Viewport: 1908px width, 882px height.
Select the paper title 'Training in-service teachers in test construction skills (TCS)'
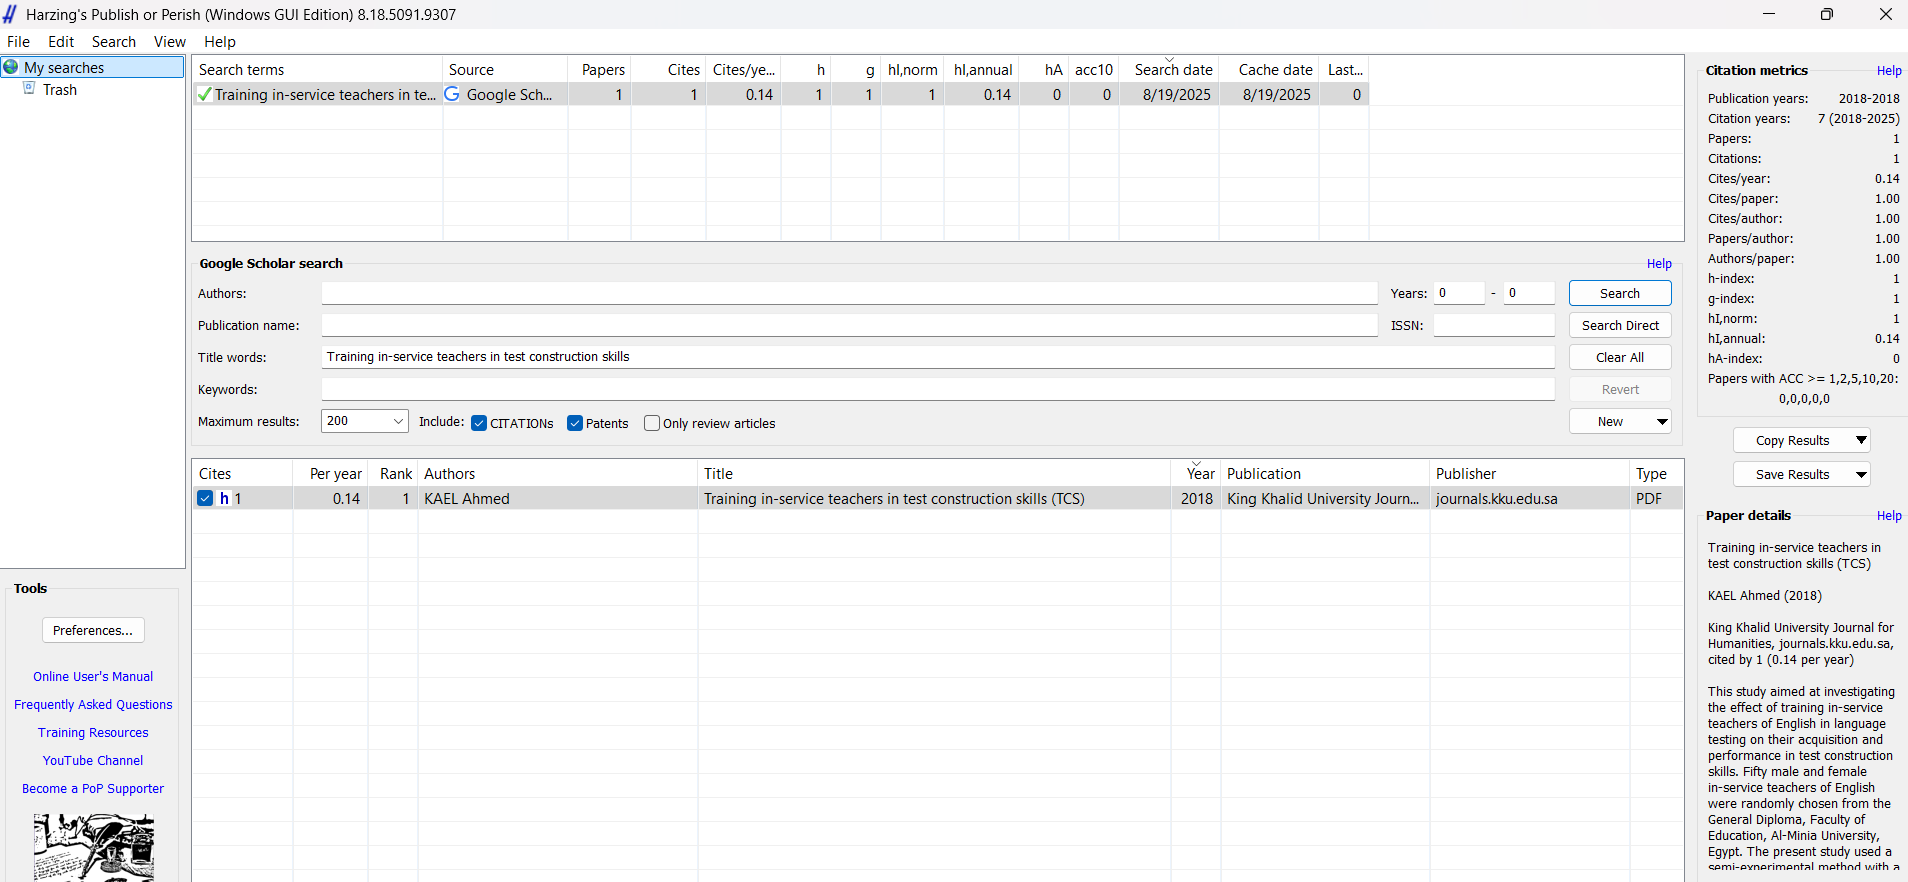pyautogui.click(x=894, y=498)
